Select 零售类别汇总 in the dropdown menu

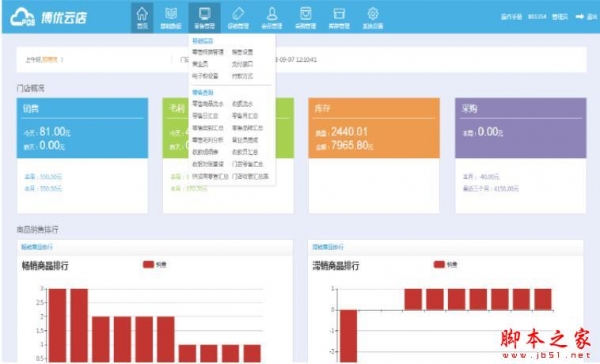pos(207,128)
